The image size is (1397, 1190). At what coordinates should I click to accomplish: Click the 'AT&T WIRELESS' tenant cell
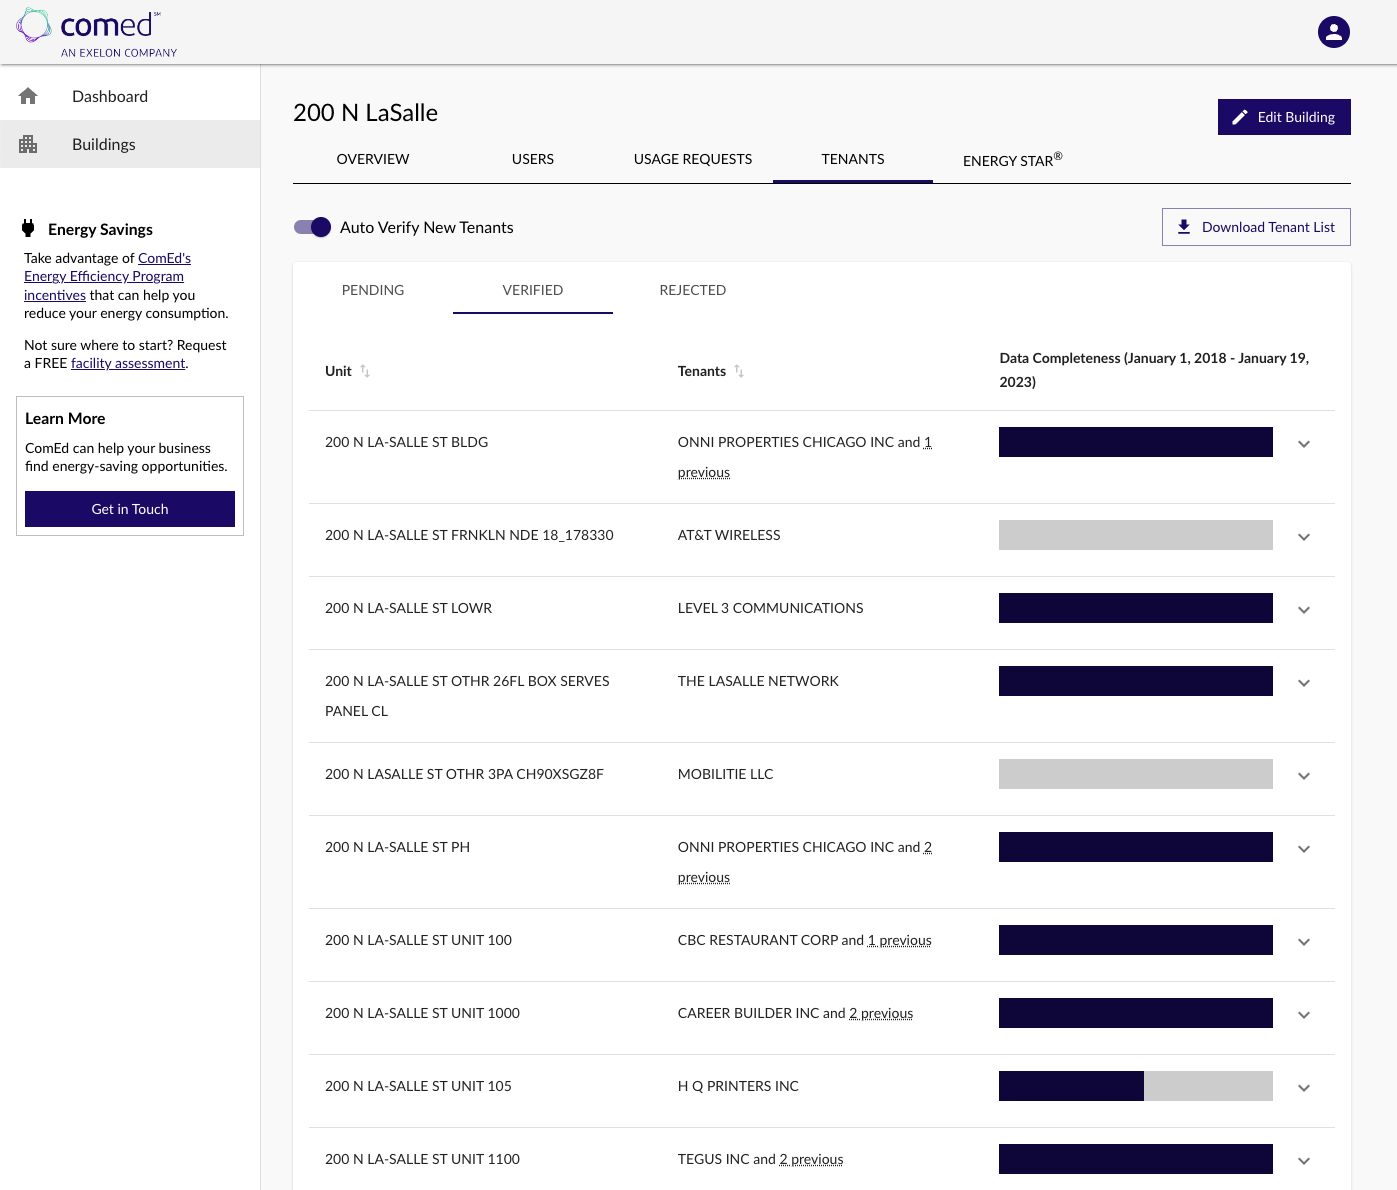pos(729,535)
